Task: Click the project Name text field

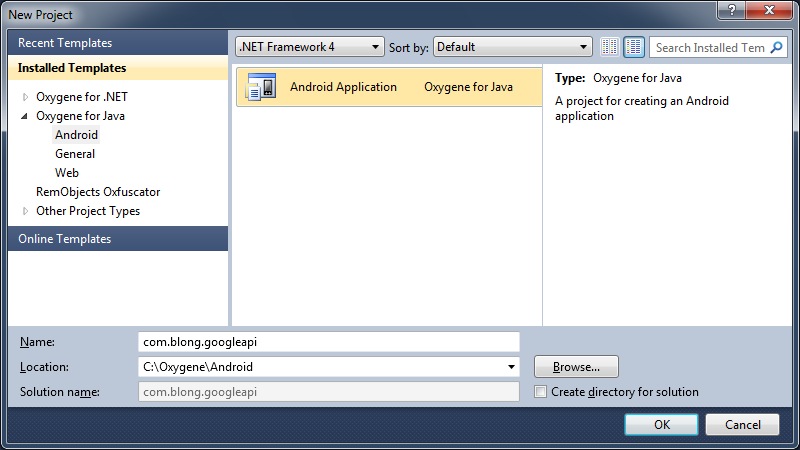Action: [329, 342]
